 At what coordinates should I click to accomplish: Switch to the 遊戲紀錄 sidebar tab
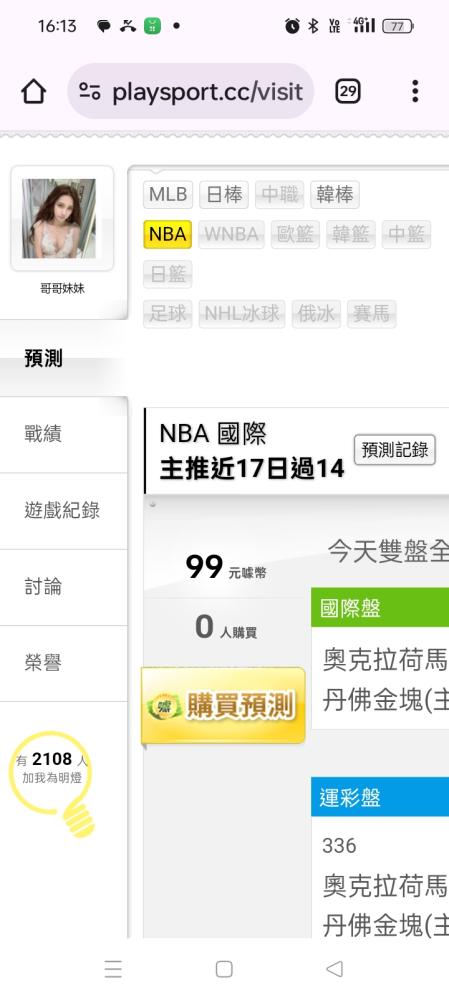coord(64,511)
